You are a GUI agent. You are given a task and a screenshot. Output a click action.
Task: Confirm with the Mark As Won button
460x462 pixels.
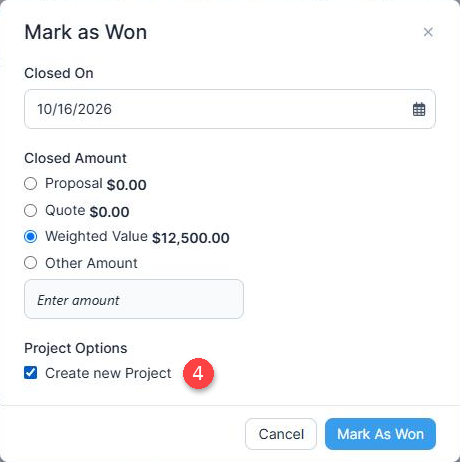[x=380, y=434]
